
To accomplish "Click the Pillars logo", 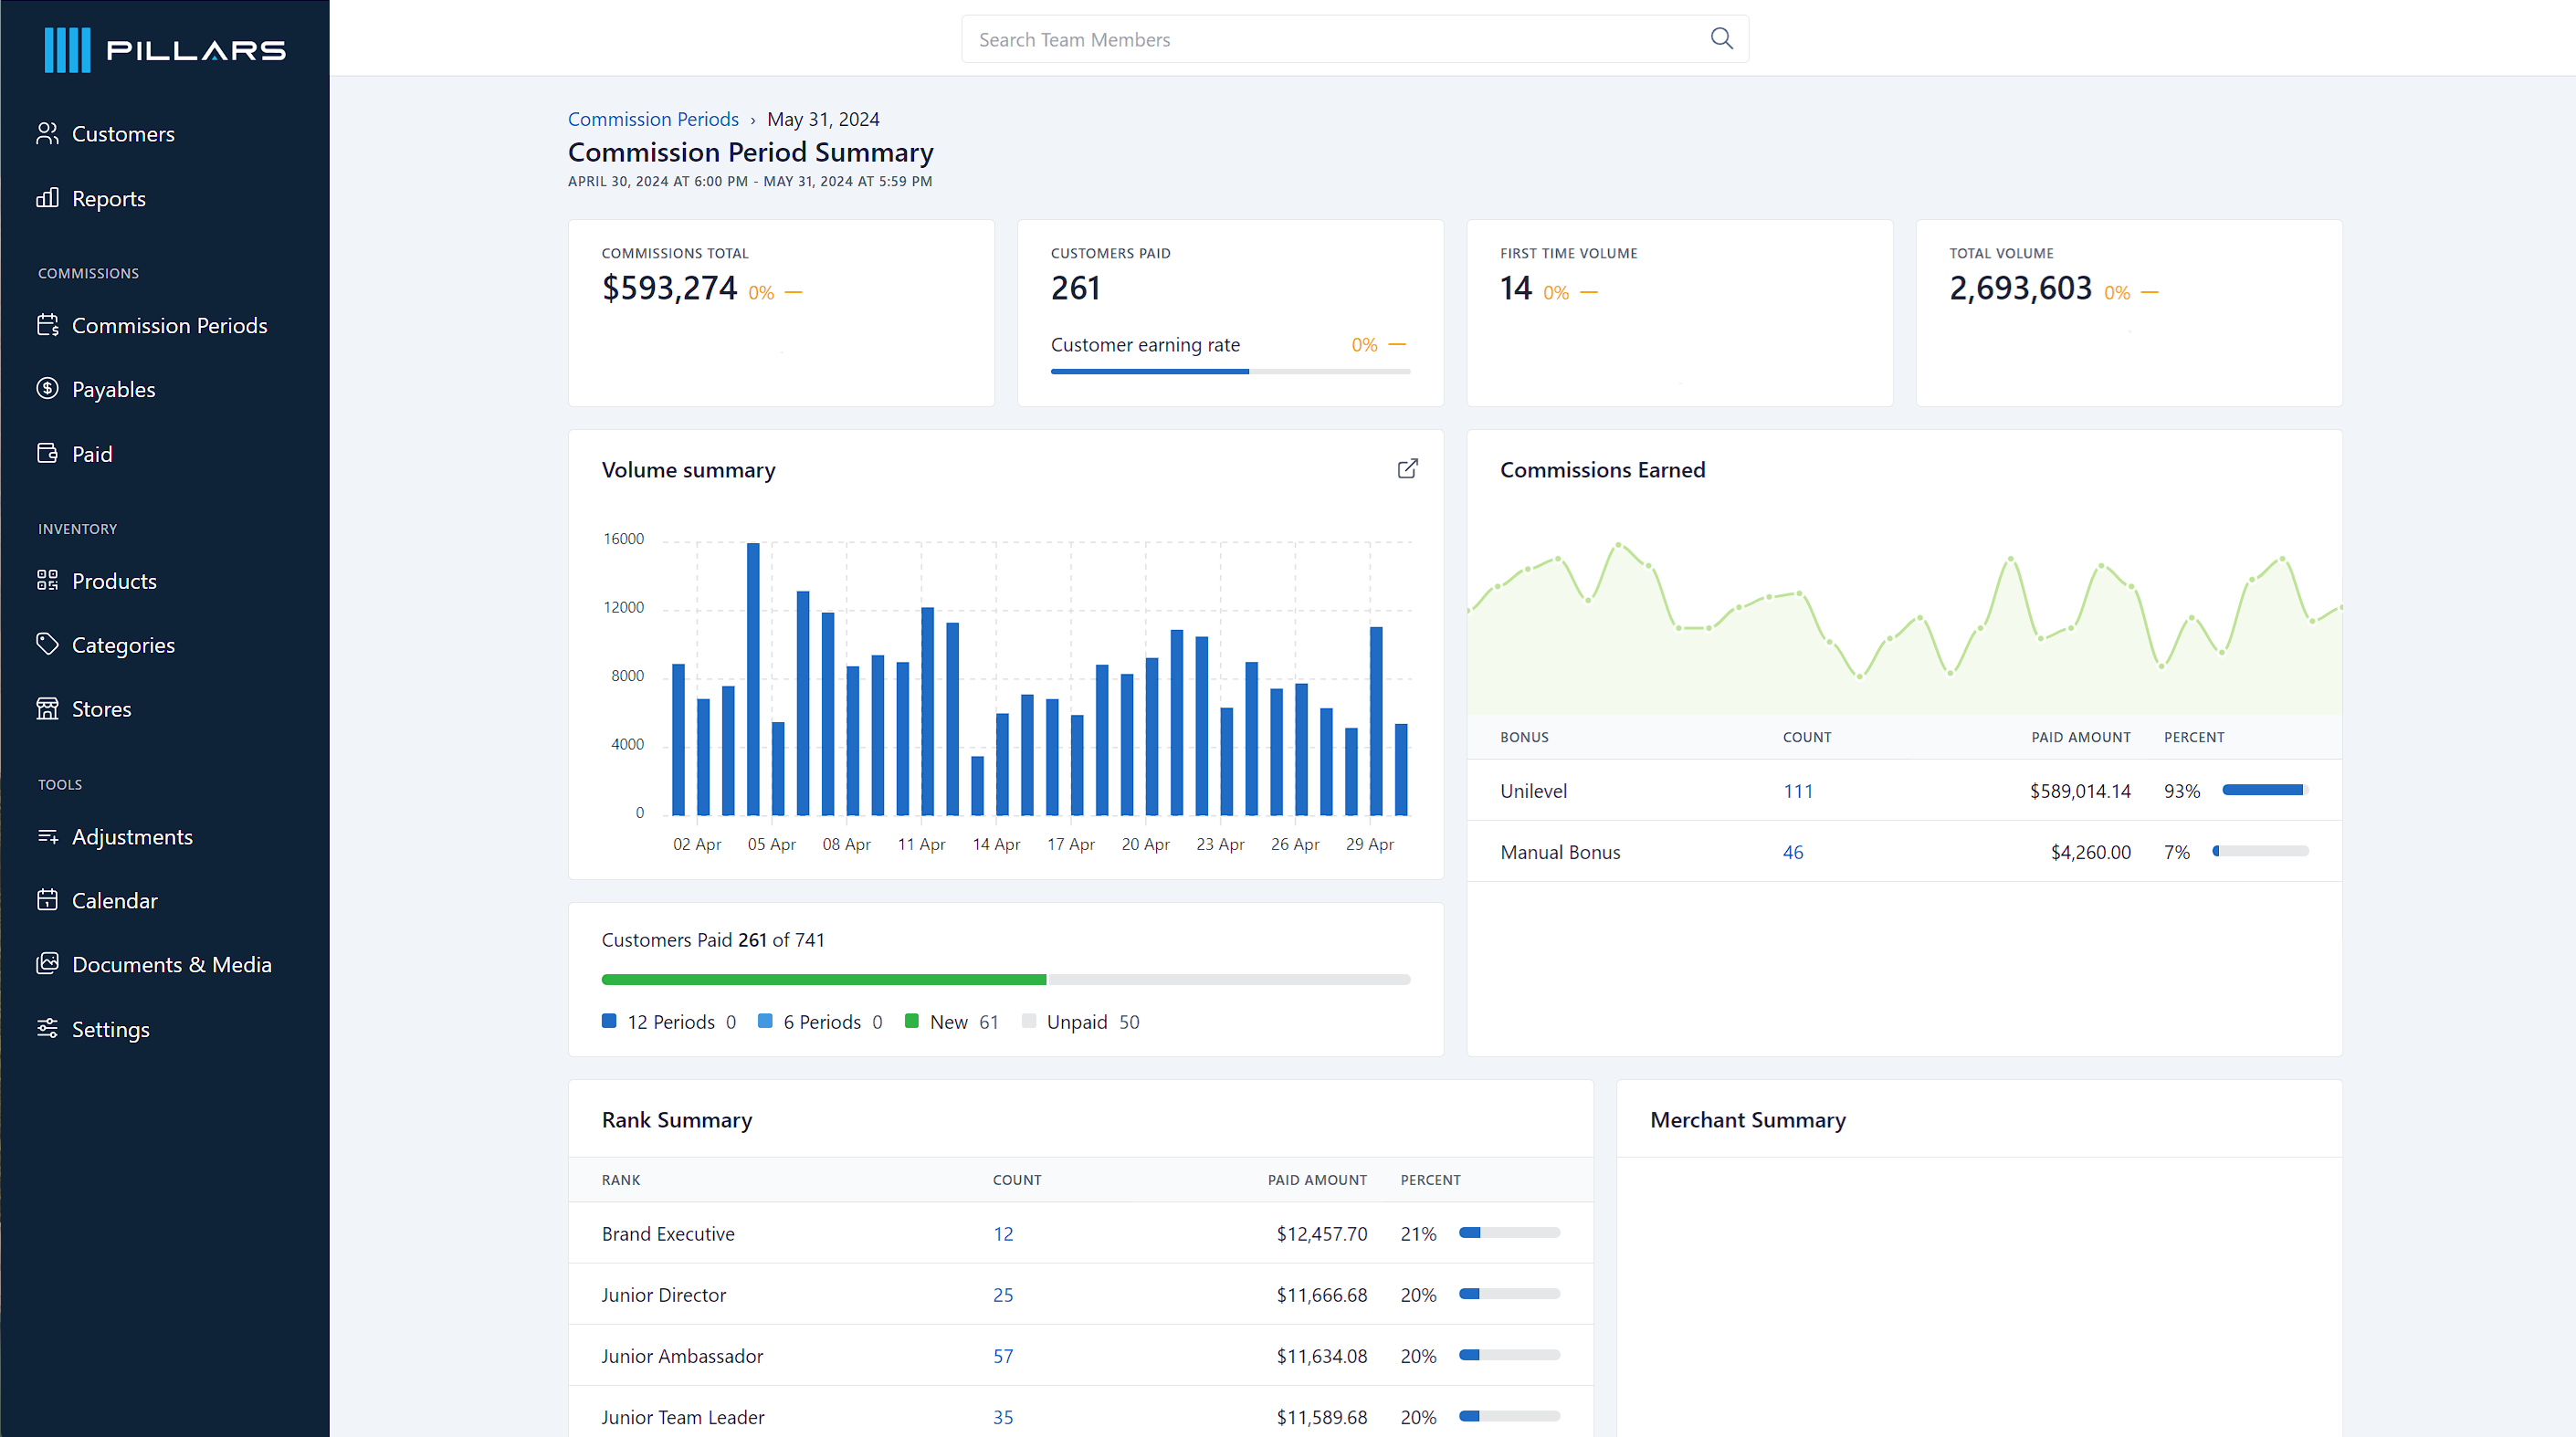I will click(x=165, y=50).
